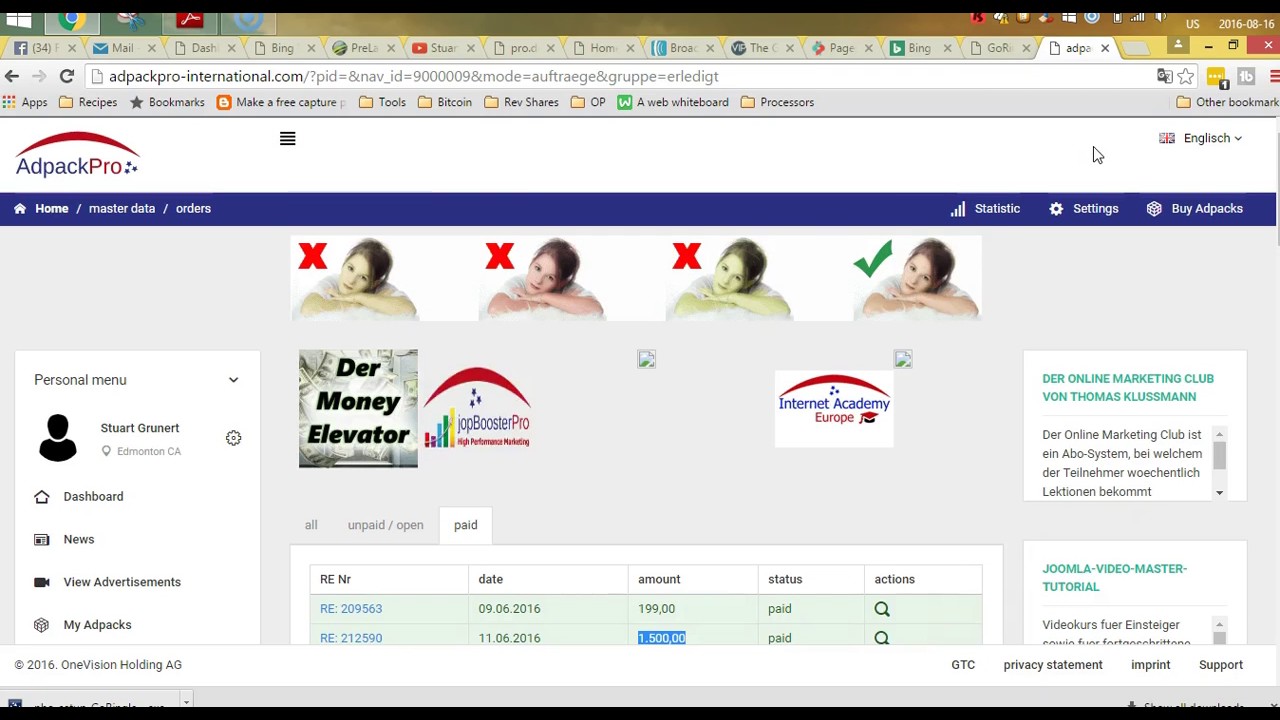Open the OP bookmark folder
Screen dimensions: 1280x720
tap(588, 102)
